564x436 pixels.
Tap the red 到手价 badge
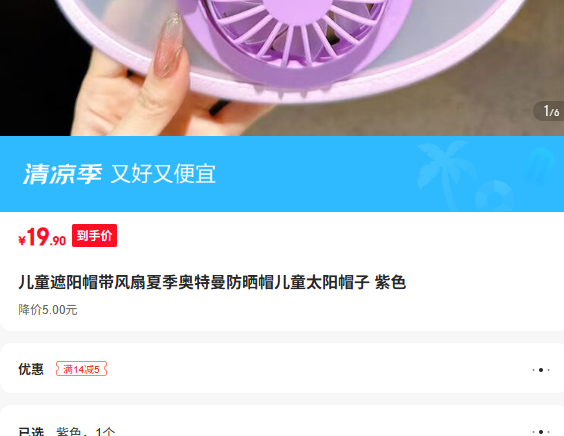94,236
